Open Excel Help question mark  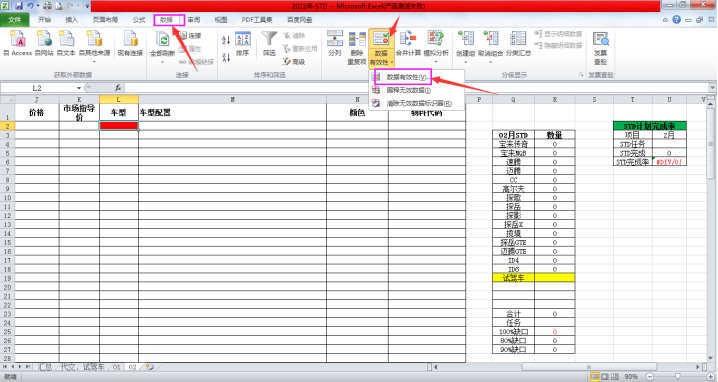[x=676, y=20]
